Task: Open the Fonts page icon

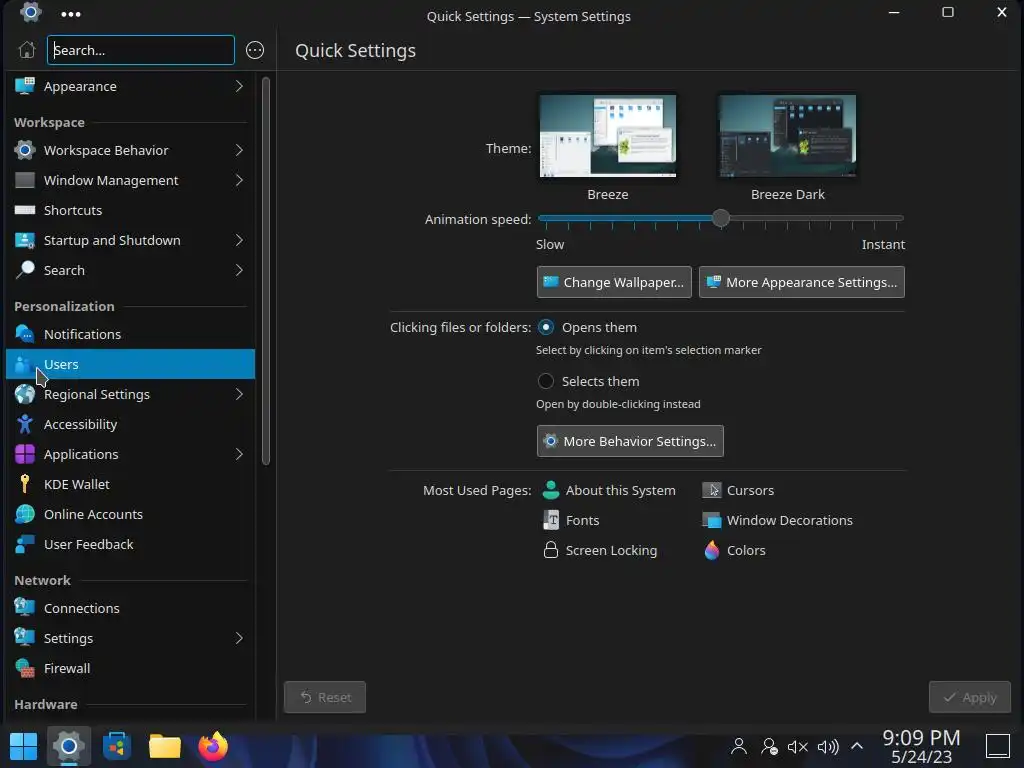Action: pyautogui.click(x=551, y=520)
